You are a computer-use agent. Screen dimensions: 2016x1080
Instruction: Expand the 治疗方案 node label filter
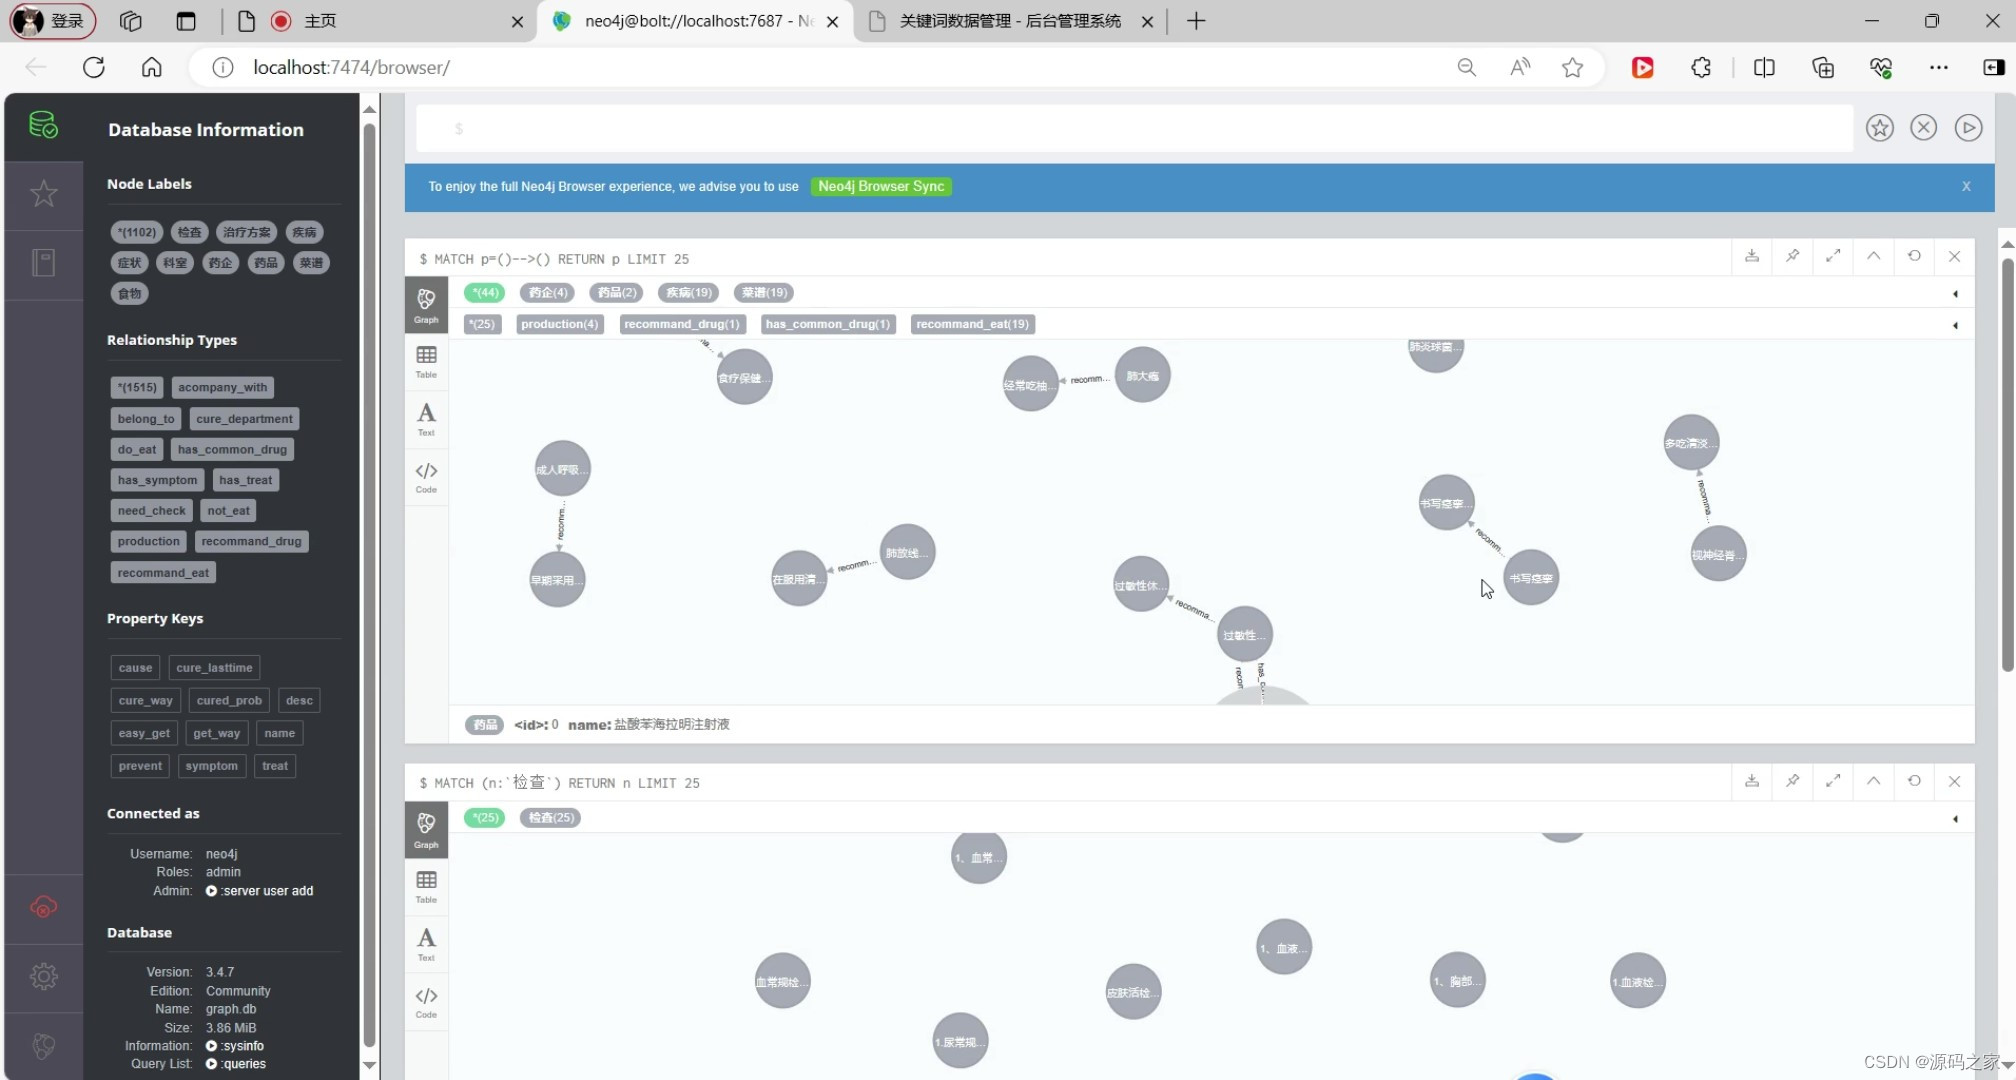click(x=247, y=232)
